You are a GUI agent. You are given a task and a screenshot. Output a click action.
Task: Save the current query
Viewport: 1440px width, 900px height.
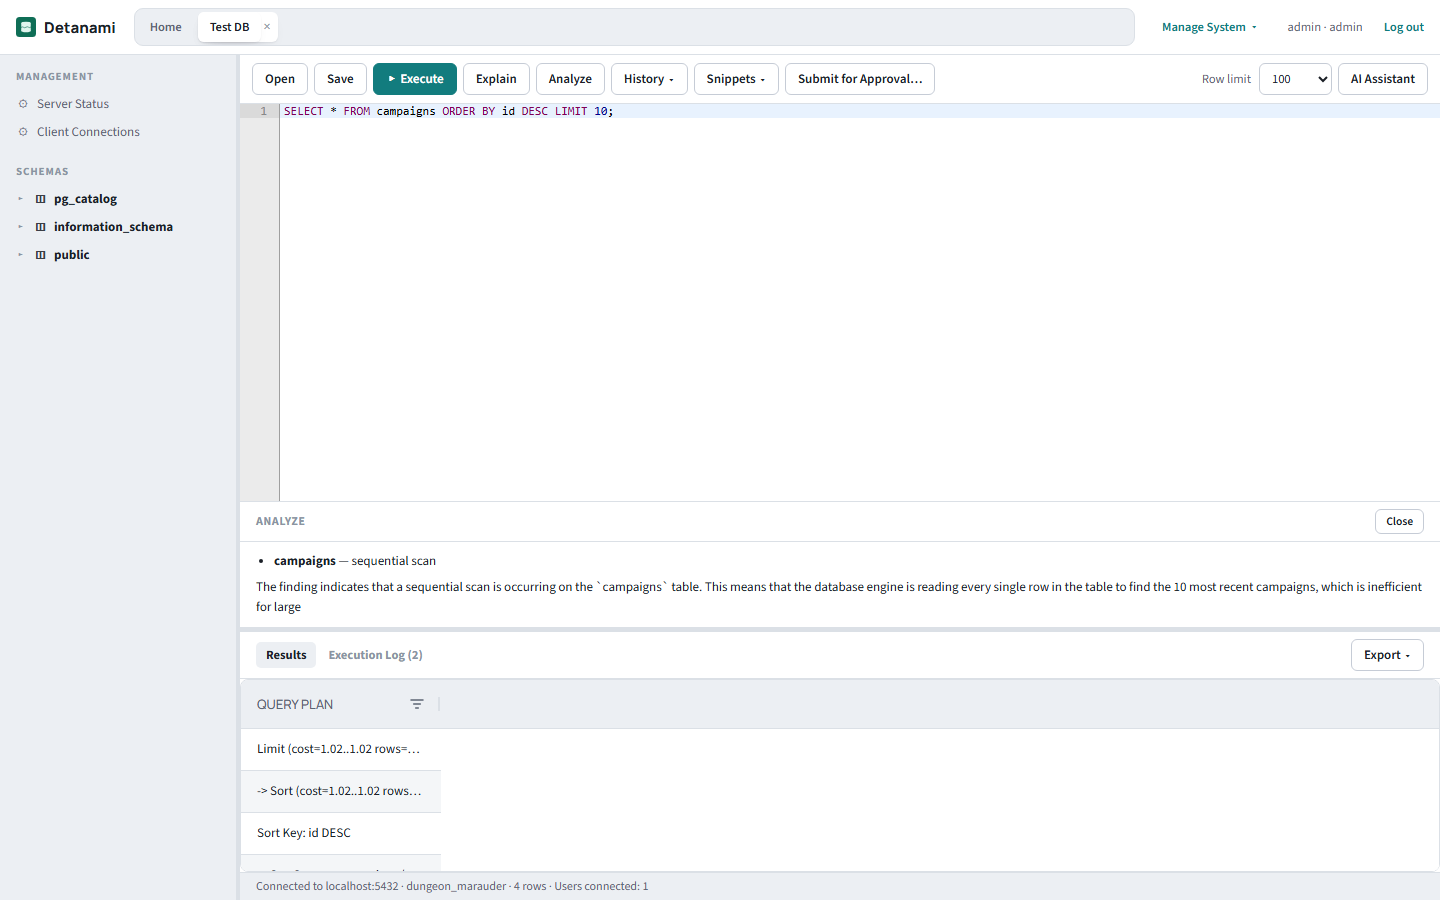pos(340,79)
